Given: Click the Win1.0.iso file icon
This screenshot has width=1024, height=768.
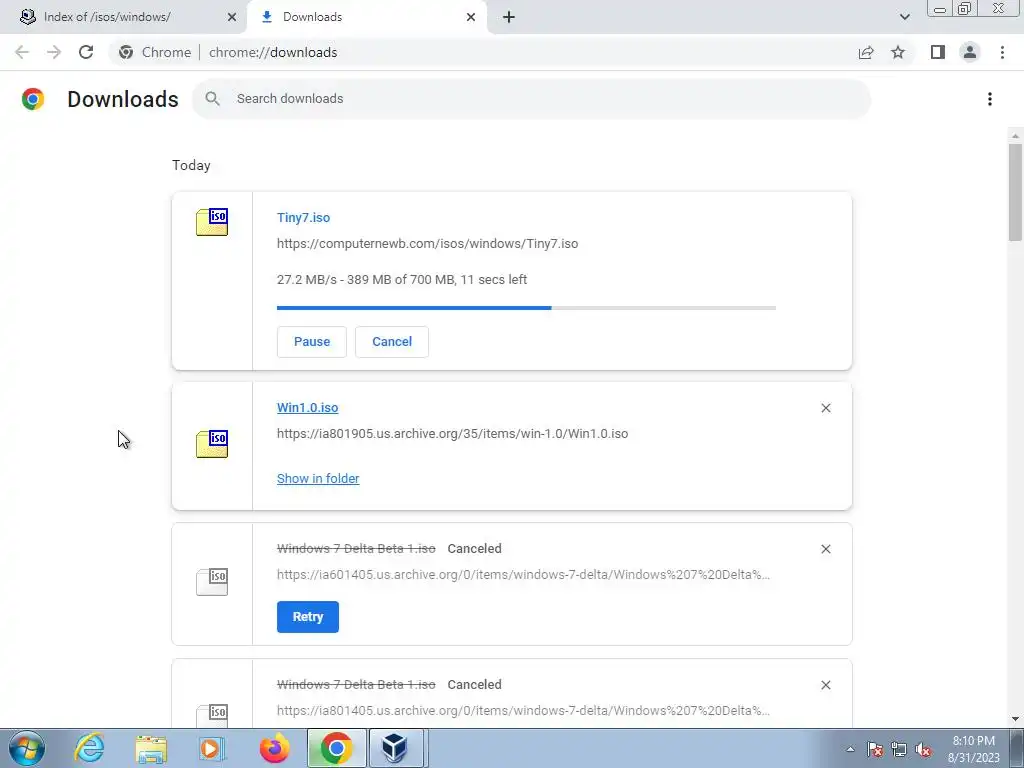Looking at the screenshot, I should [212, 444].
